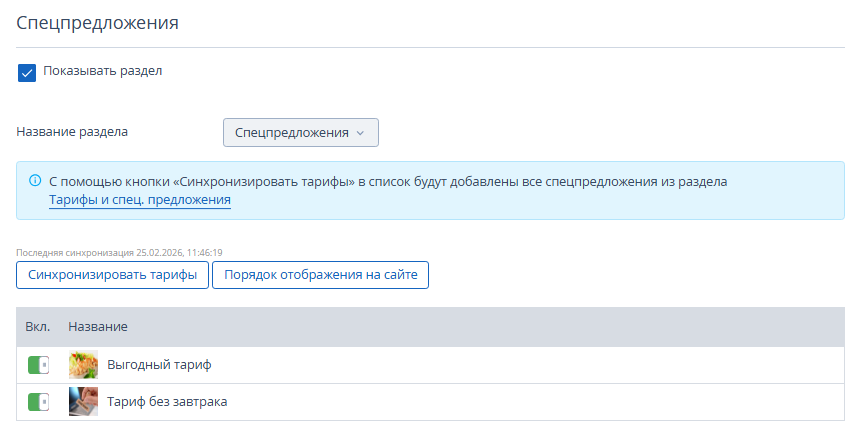862x448 pixels.
Task: Click the «Вкл.» column header
Action: pos(38,327)
